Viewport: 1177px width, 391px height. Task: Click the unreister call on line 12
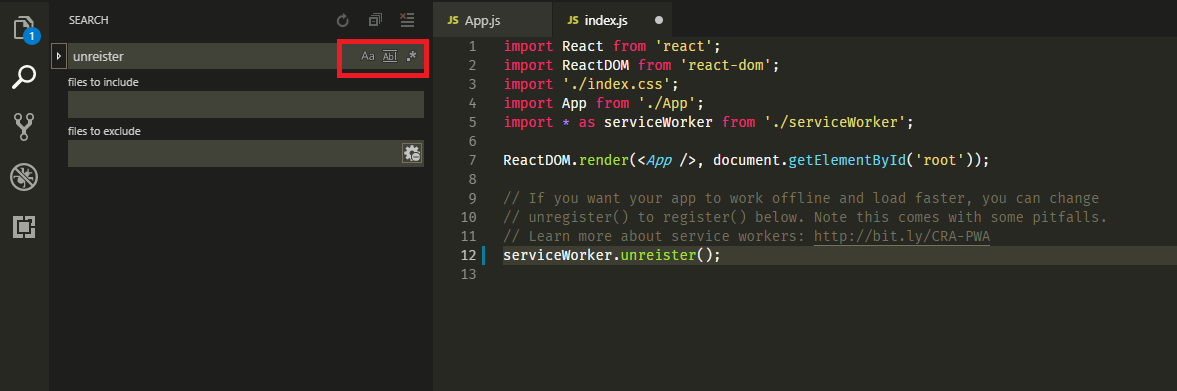point(658,255)
